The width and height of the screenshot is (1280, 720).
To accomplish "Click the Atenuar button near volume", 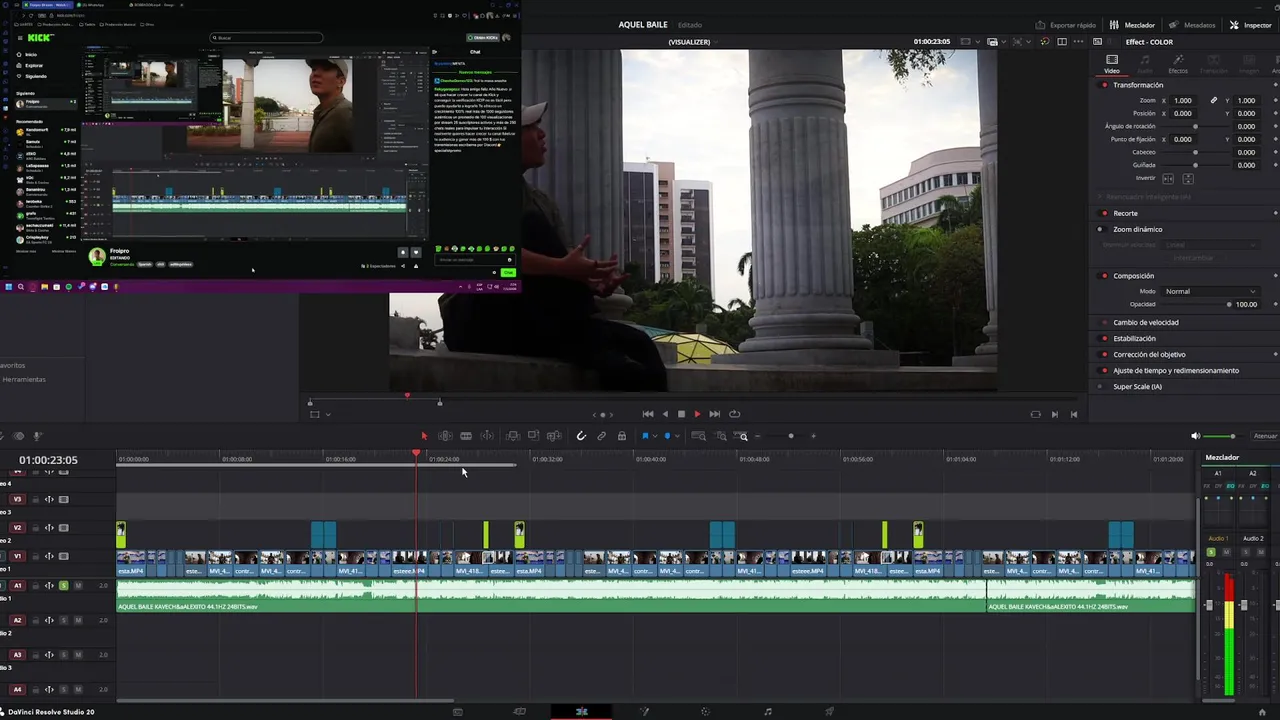I will [x=1265, y=436].
